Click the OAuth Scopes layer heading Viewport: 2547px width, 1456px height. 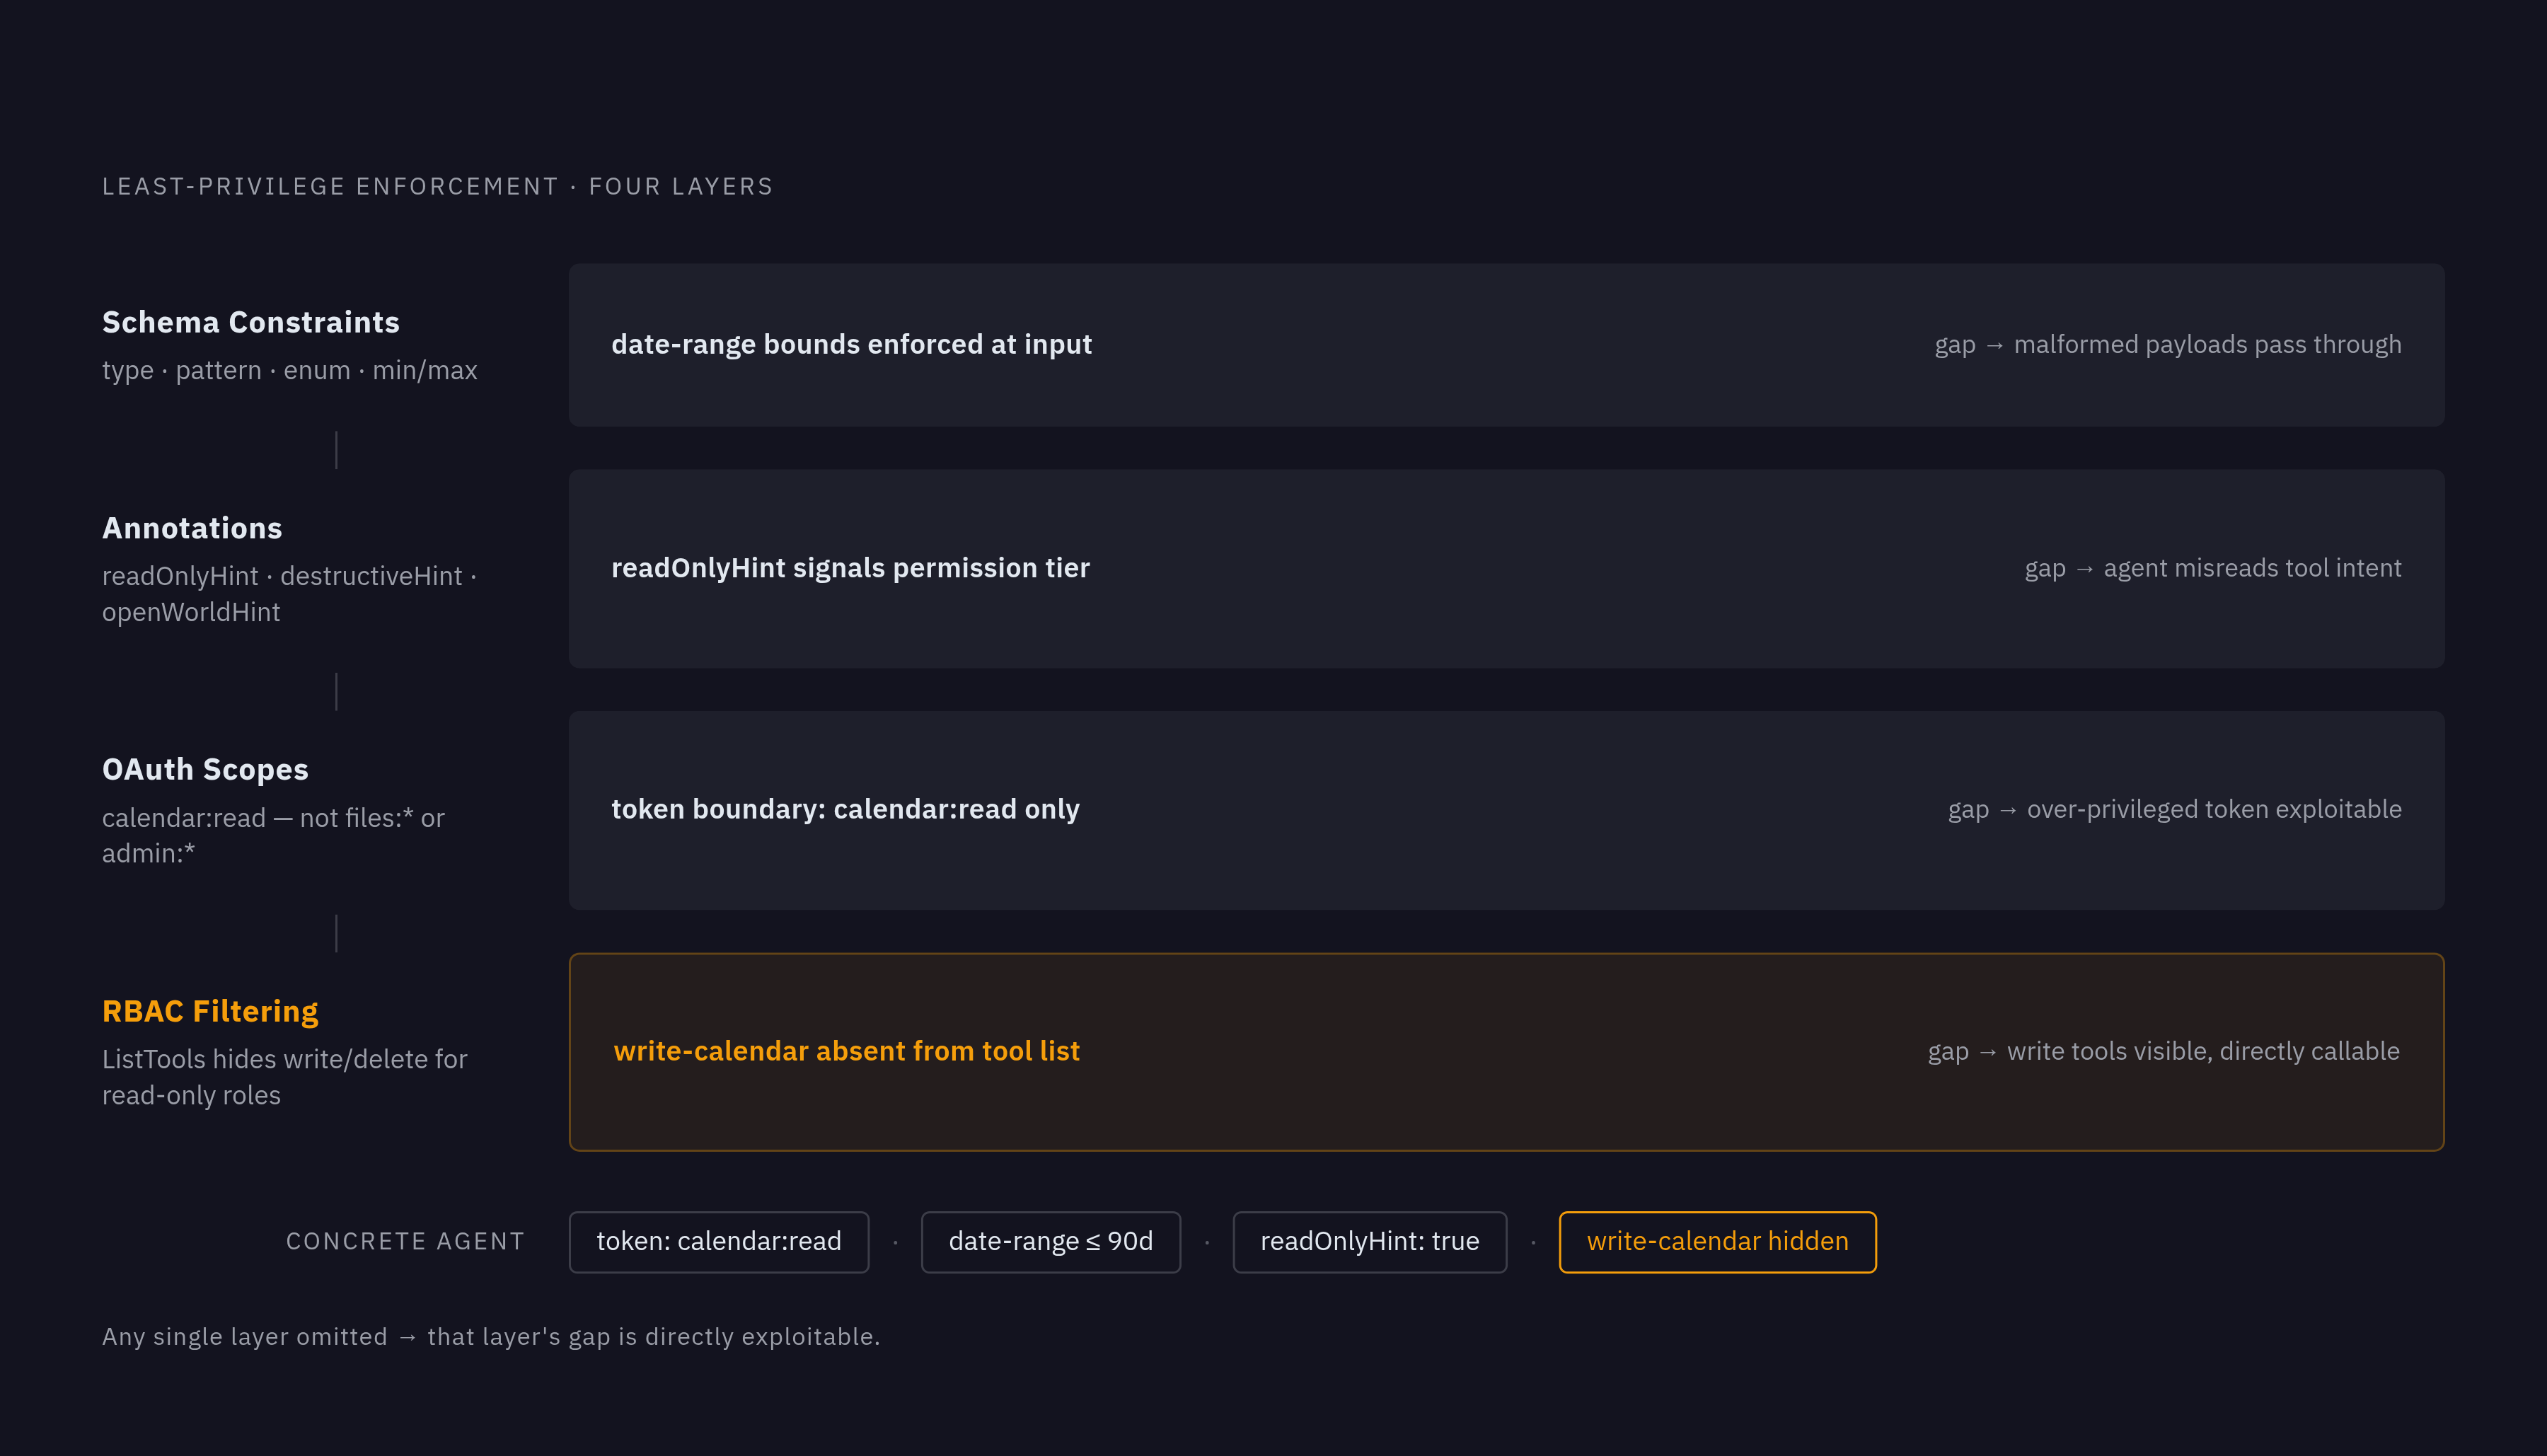[x=205, y=769]
